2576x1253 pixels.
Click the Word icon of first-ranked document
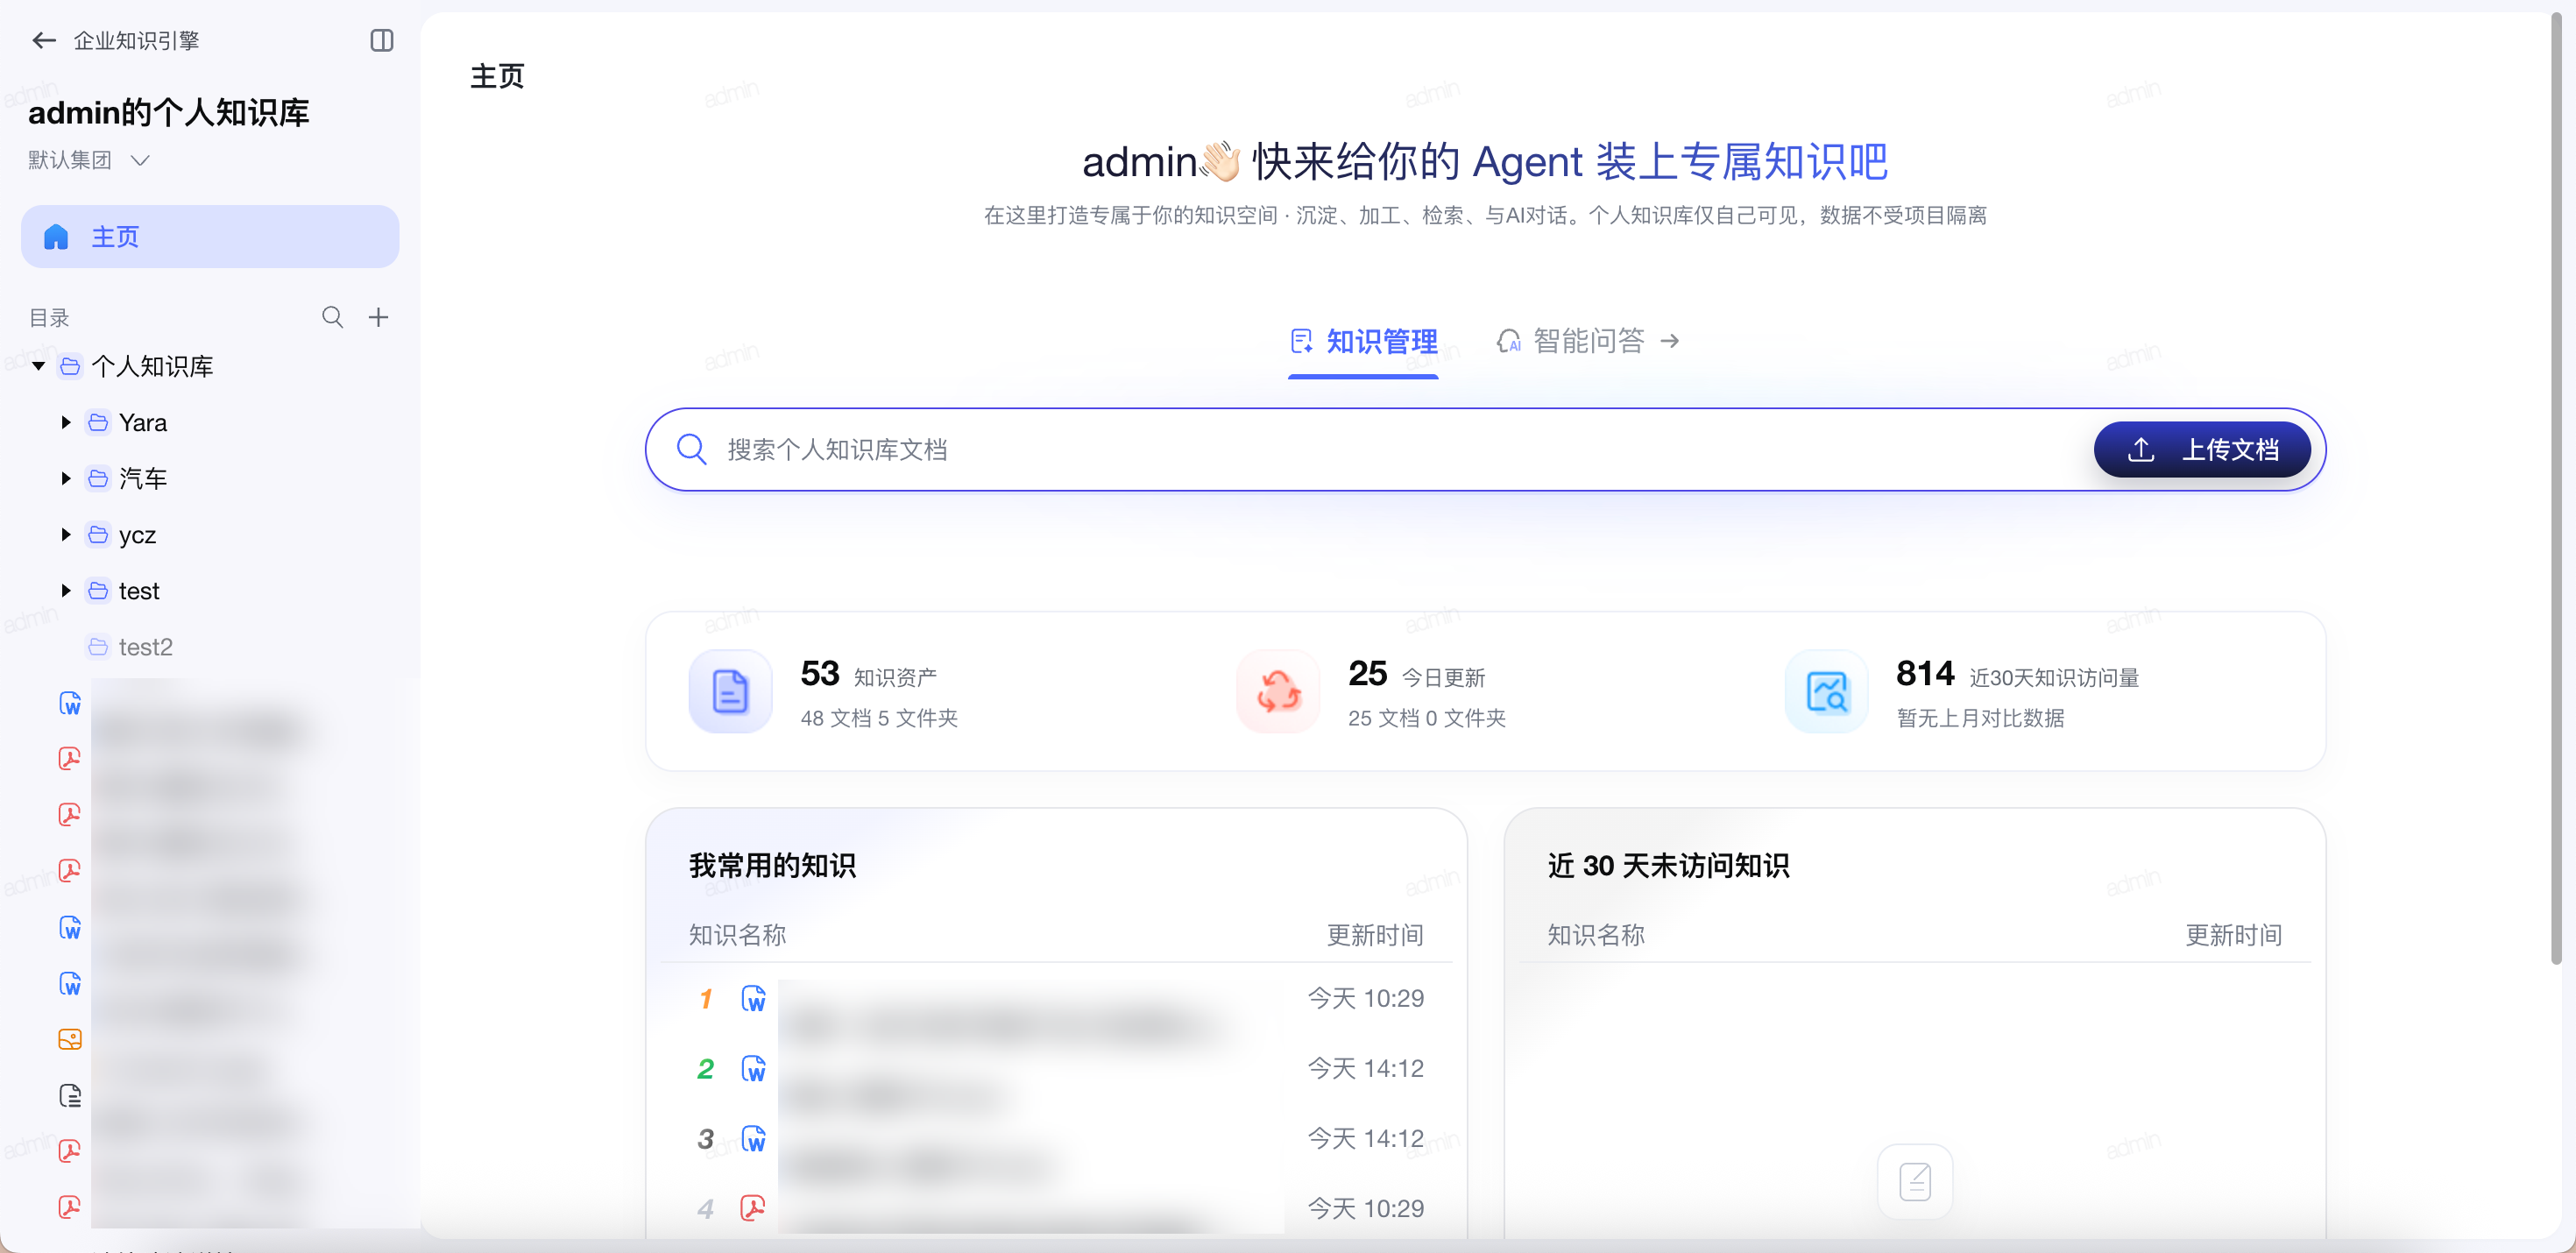[753, 999]
